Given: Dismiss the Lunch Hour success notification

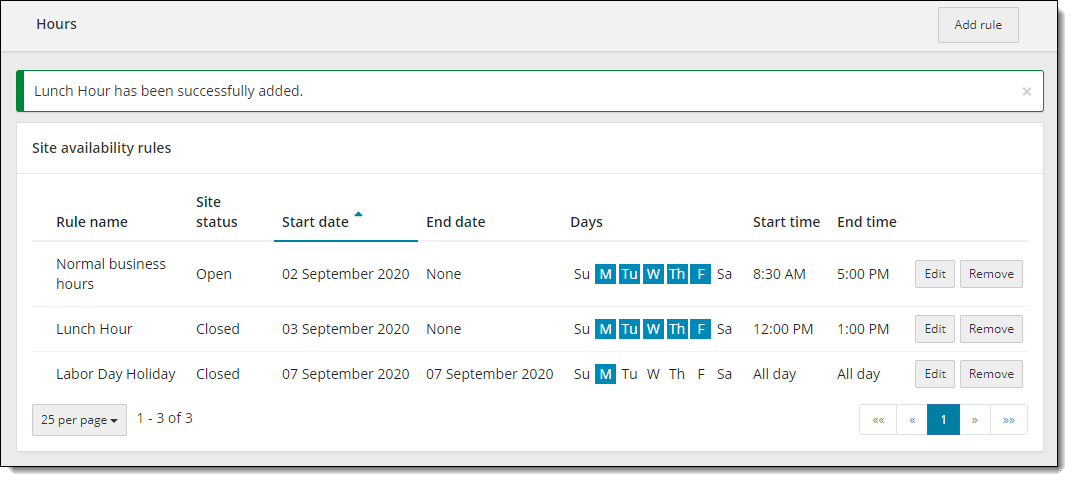Looking at the screenshot, I should click(x=1026, y=91).
